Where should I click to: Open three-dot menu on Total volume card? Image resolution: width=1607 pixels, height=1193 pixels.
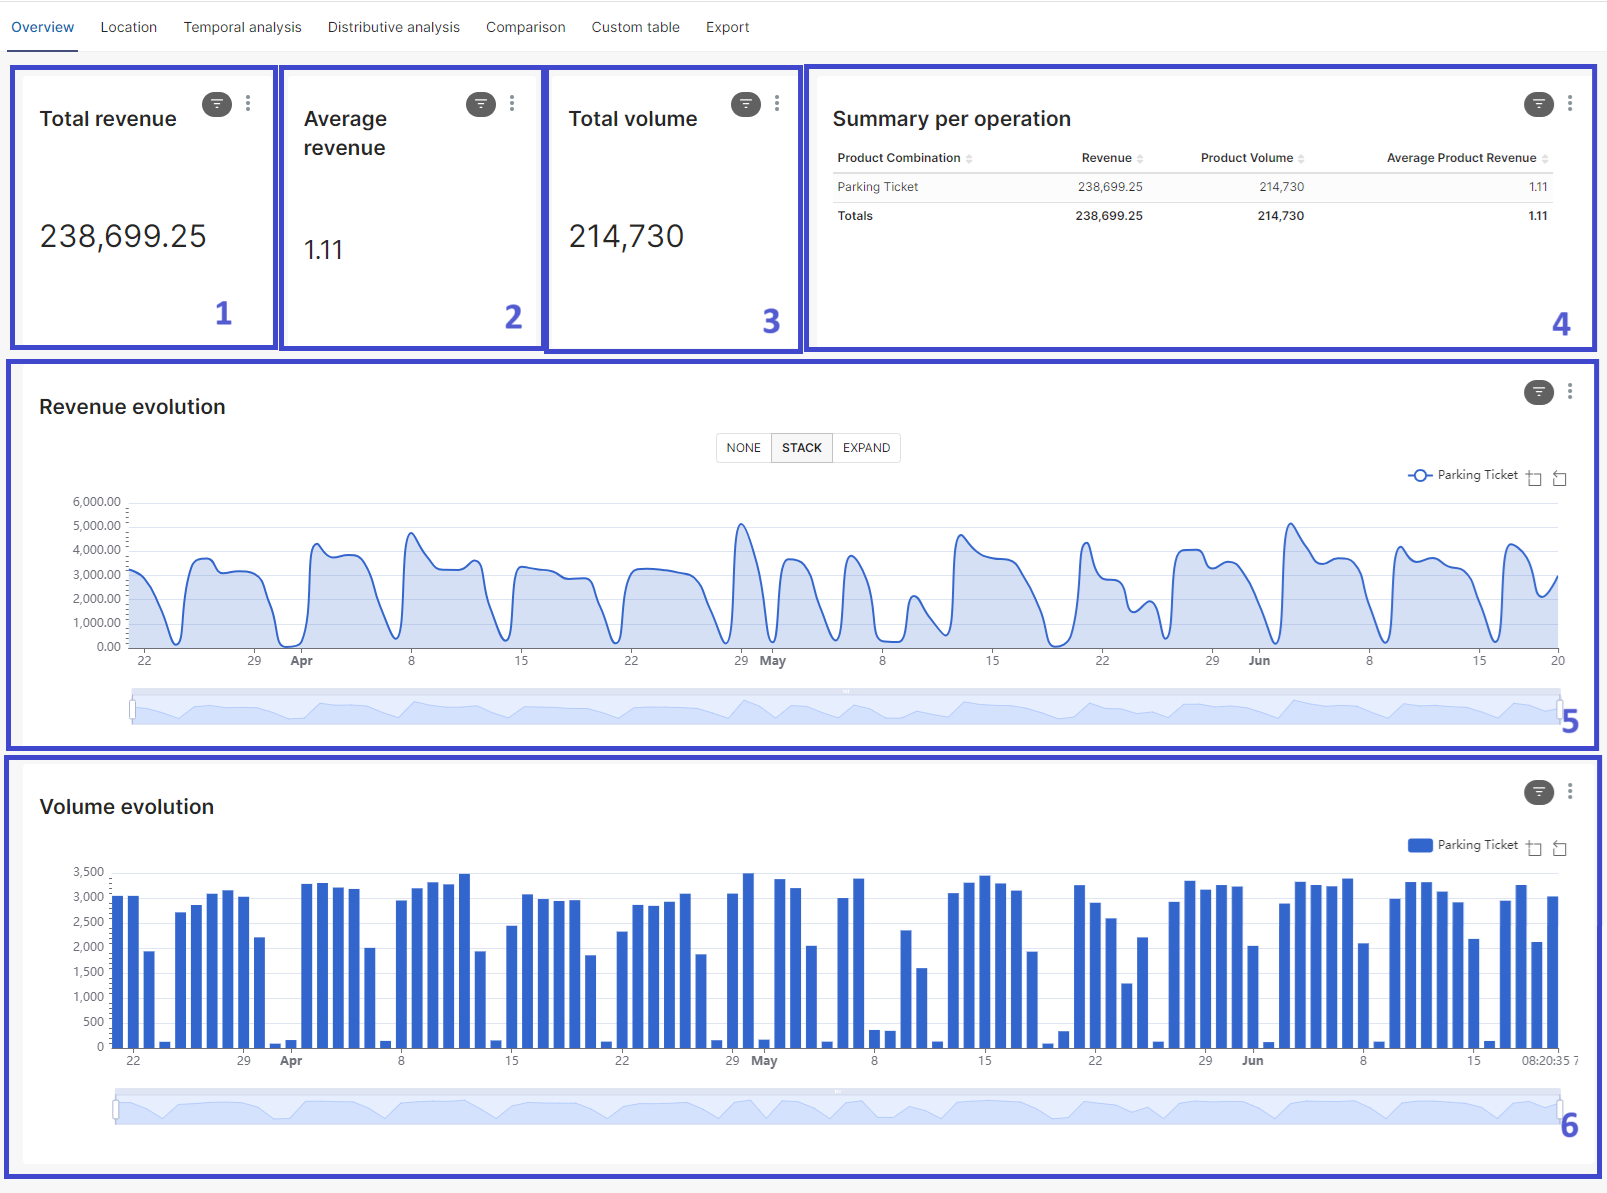pos(777,103)
